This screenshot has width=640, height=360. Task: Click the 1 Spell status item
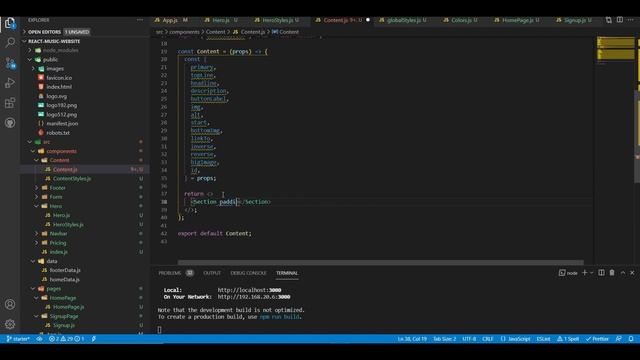[x=568, y=339]
